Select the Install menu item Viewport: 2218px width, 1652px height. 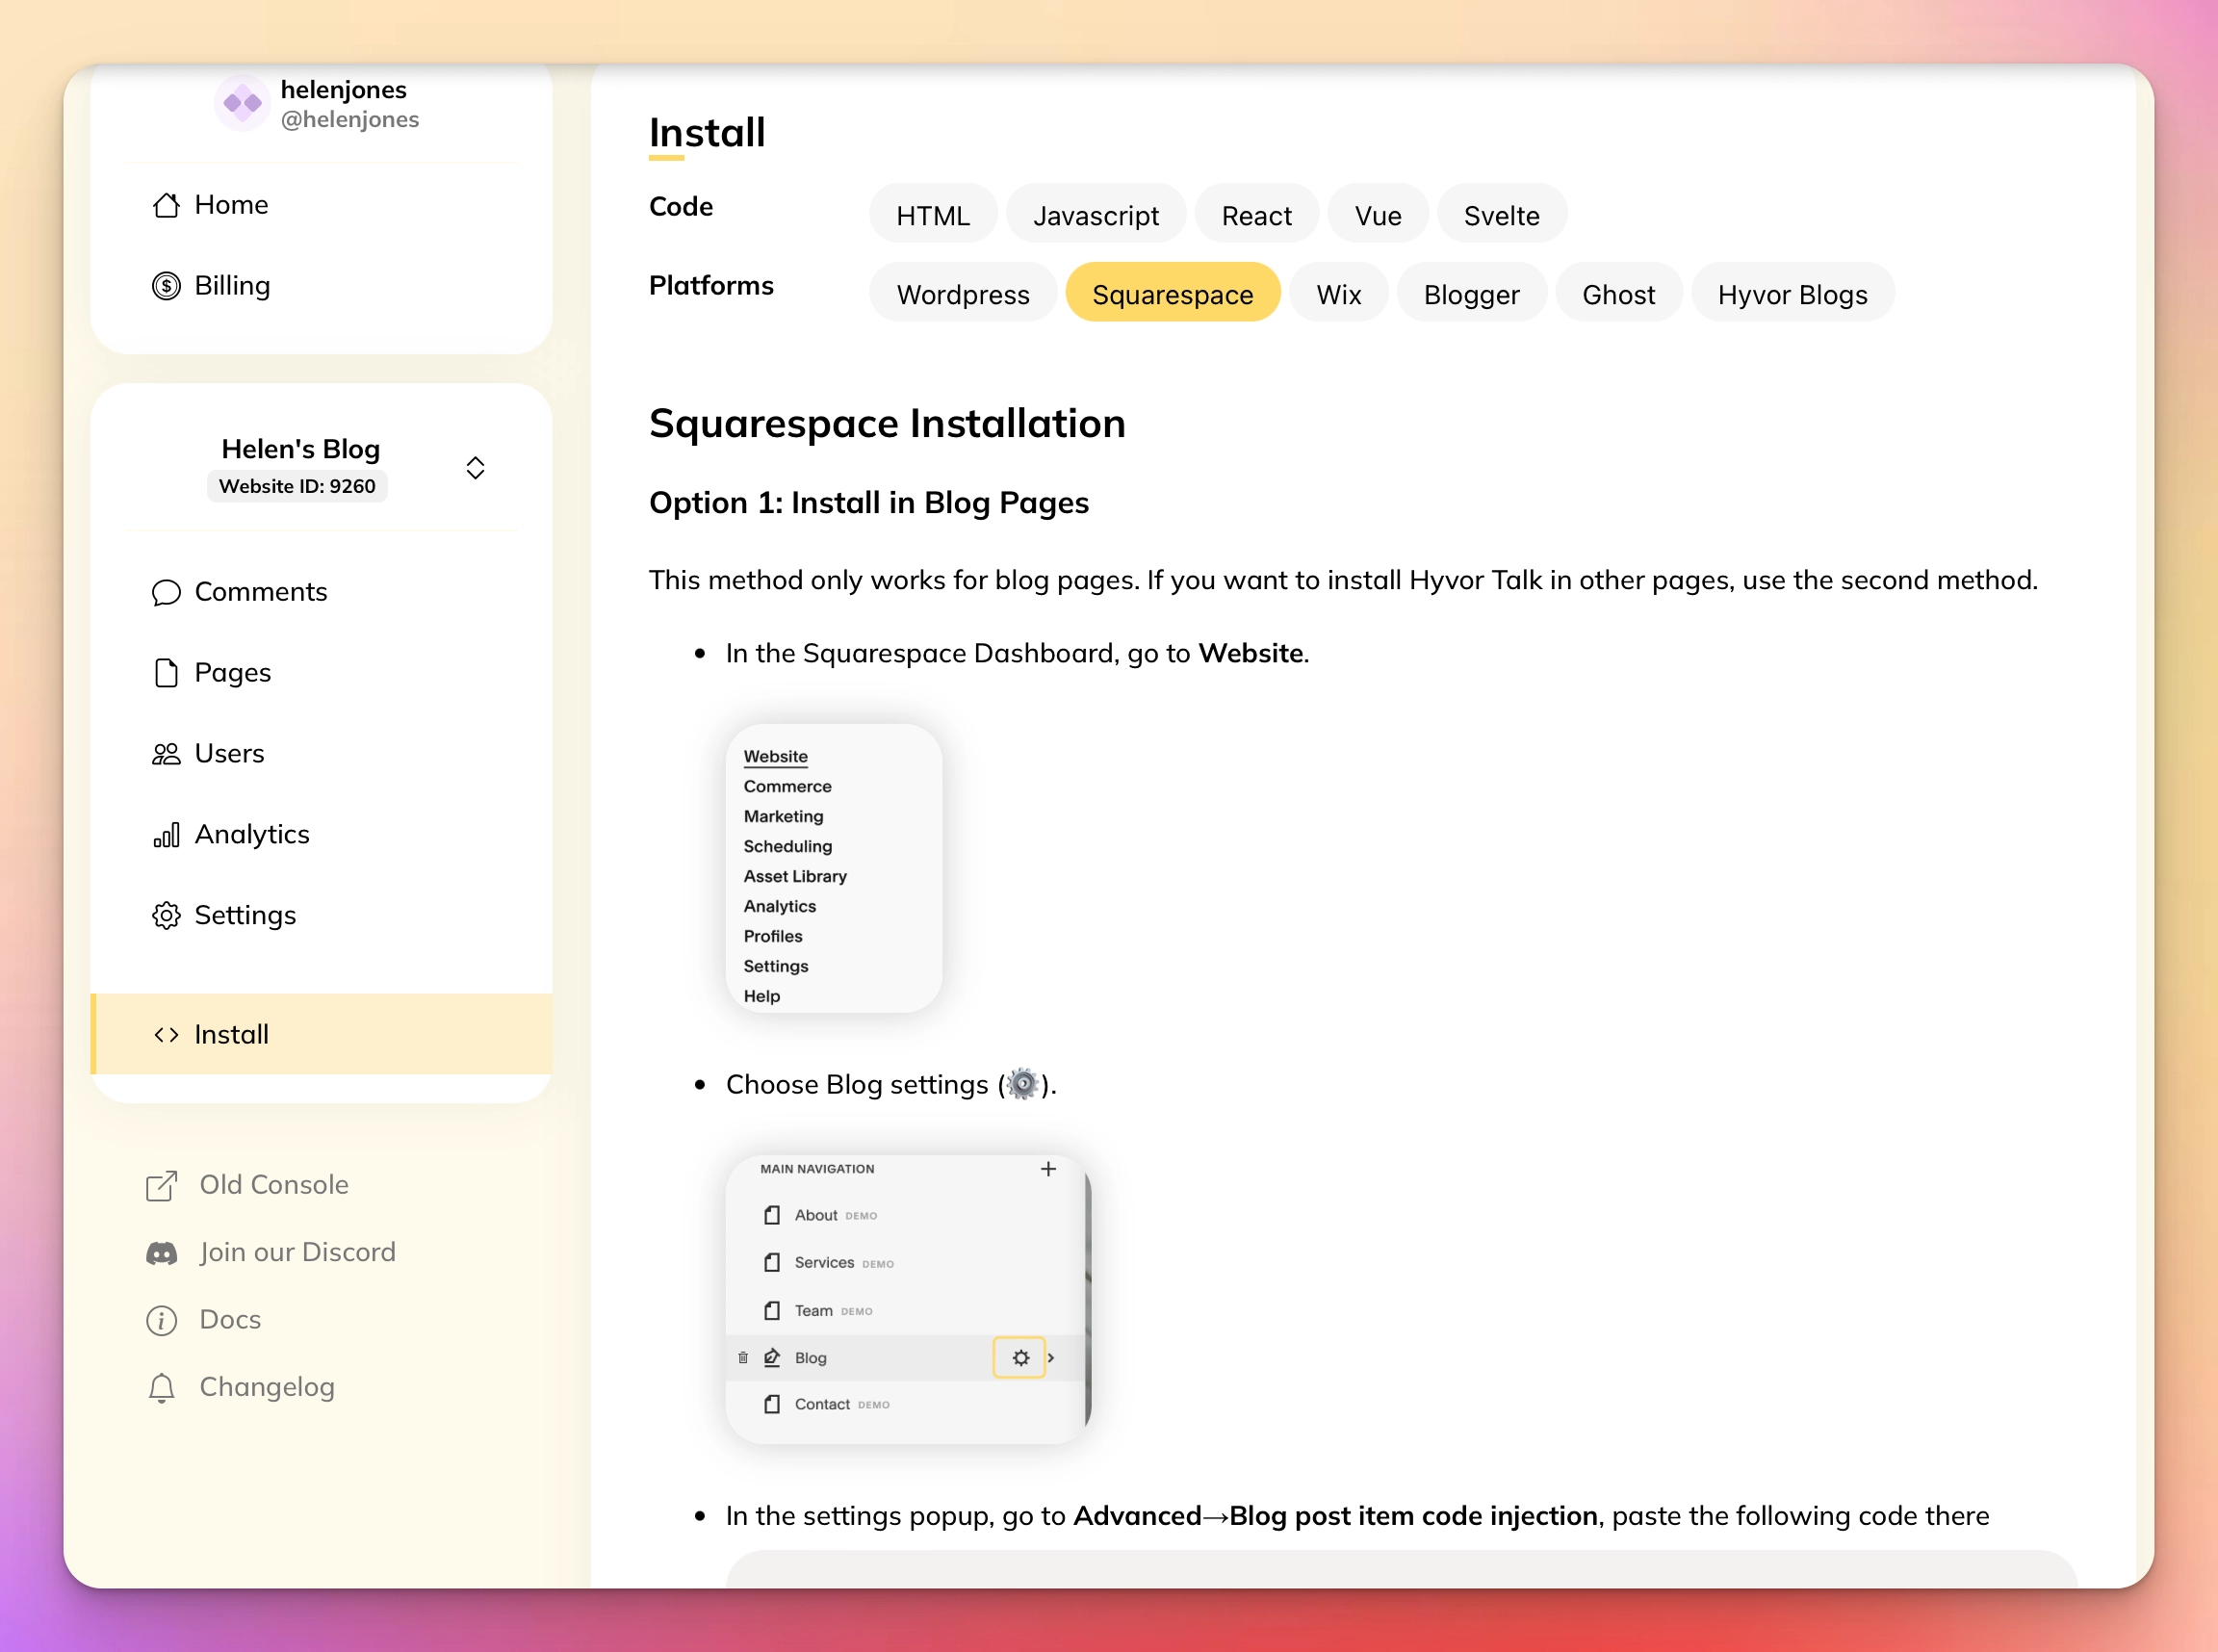(322, 1034)
